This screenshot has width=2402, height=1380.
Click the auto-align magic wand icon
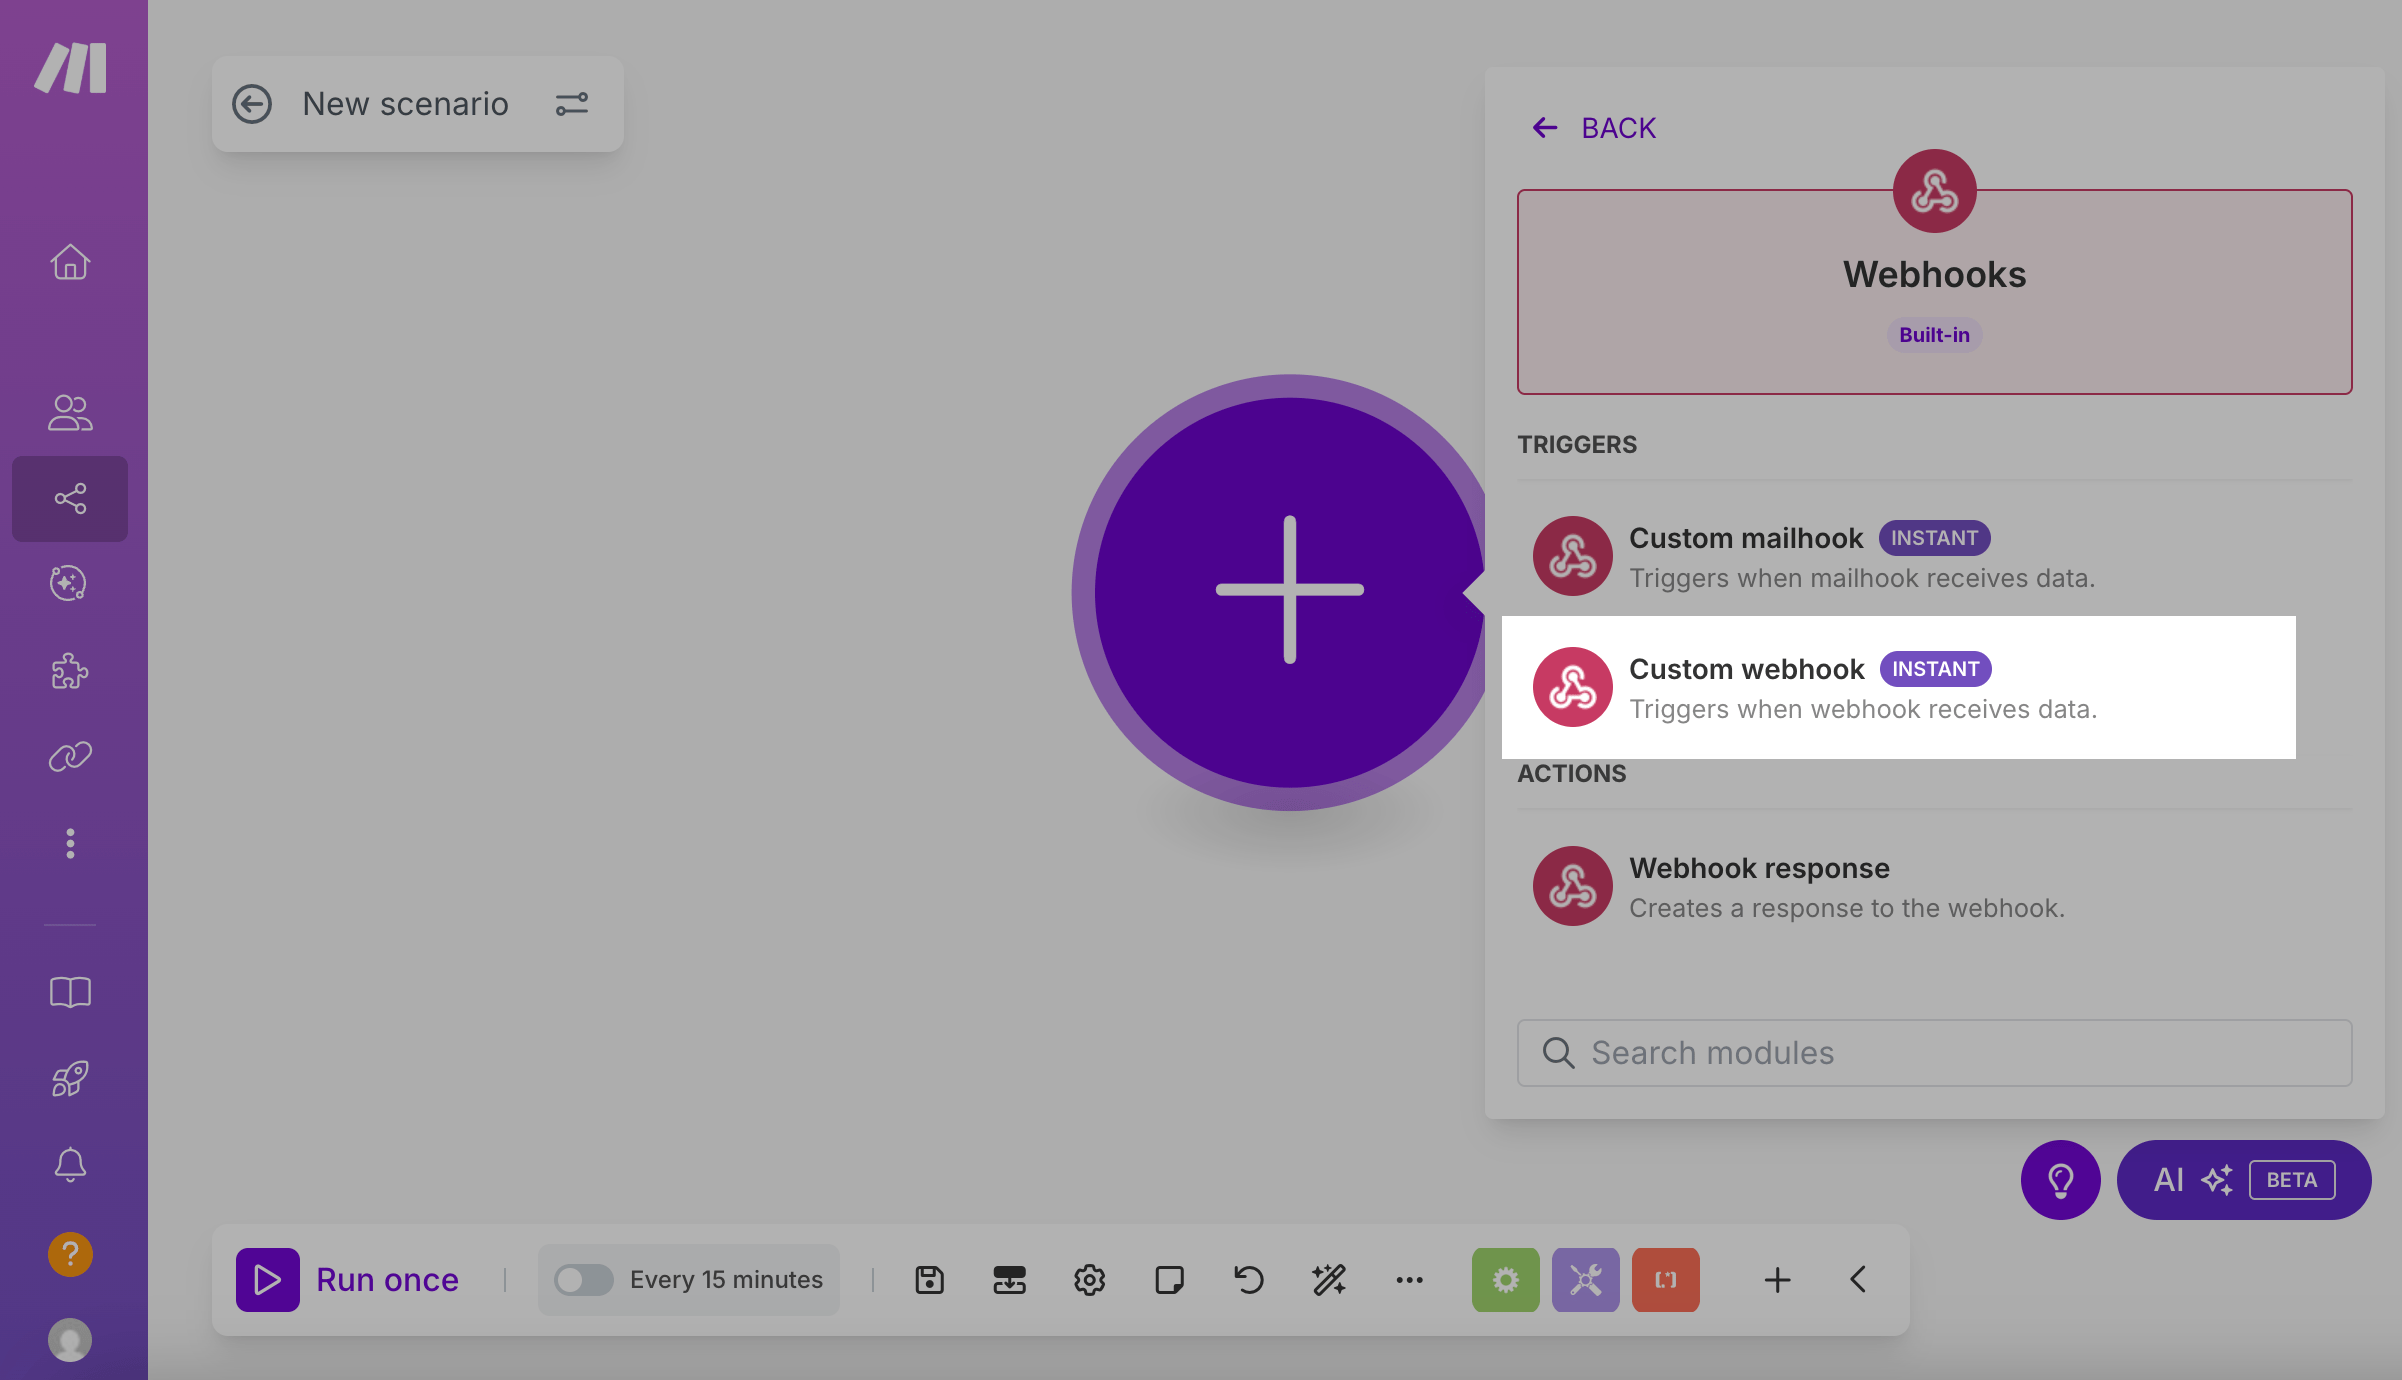tap(1329, 1280)
